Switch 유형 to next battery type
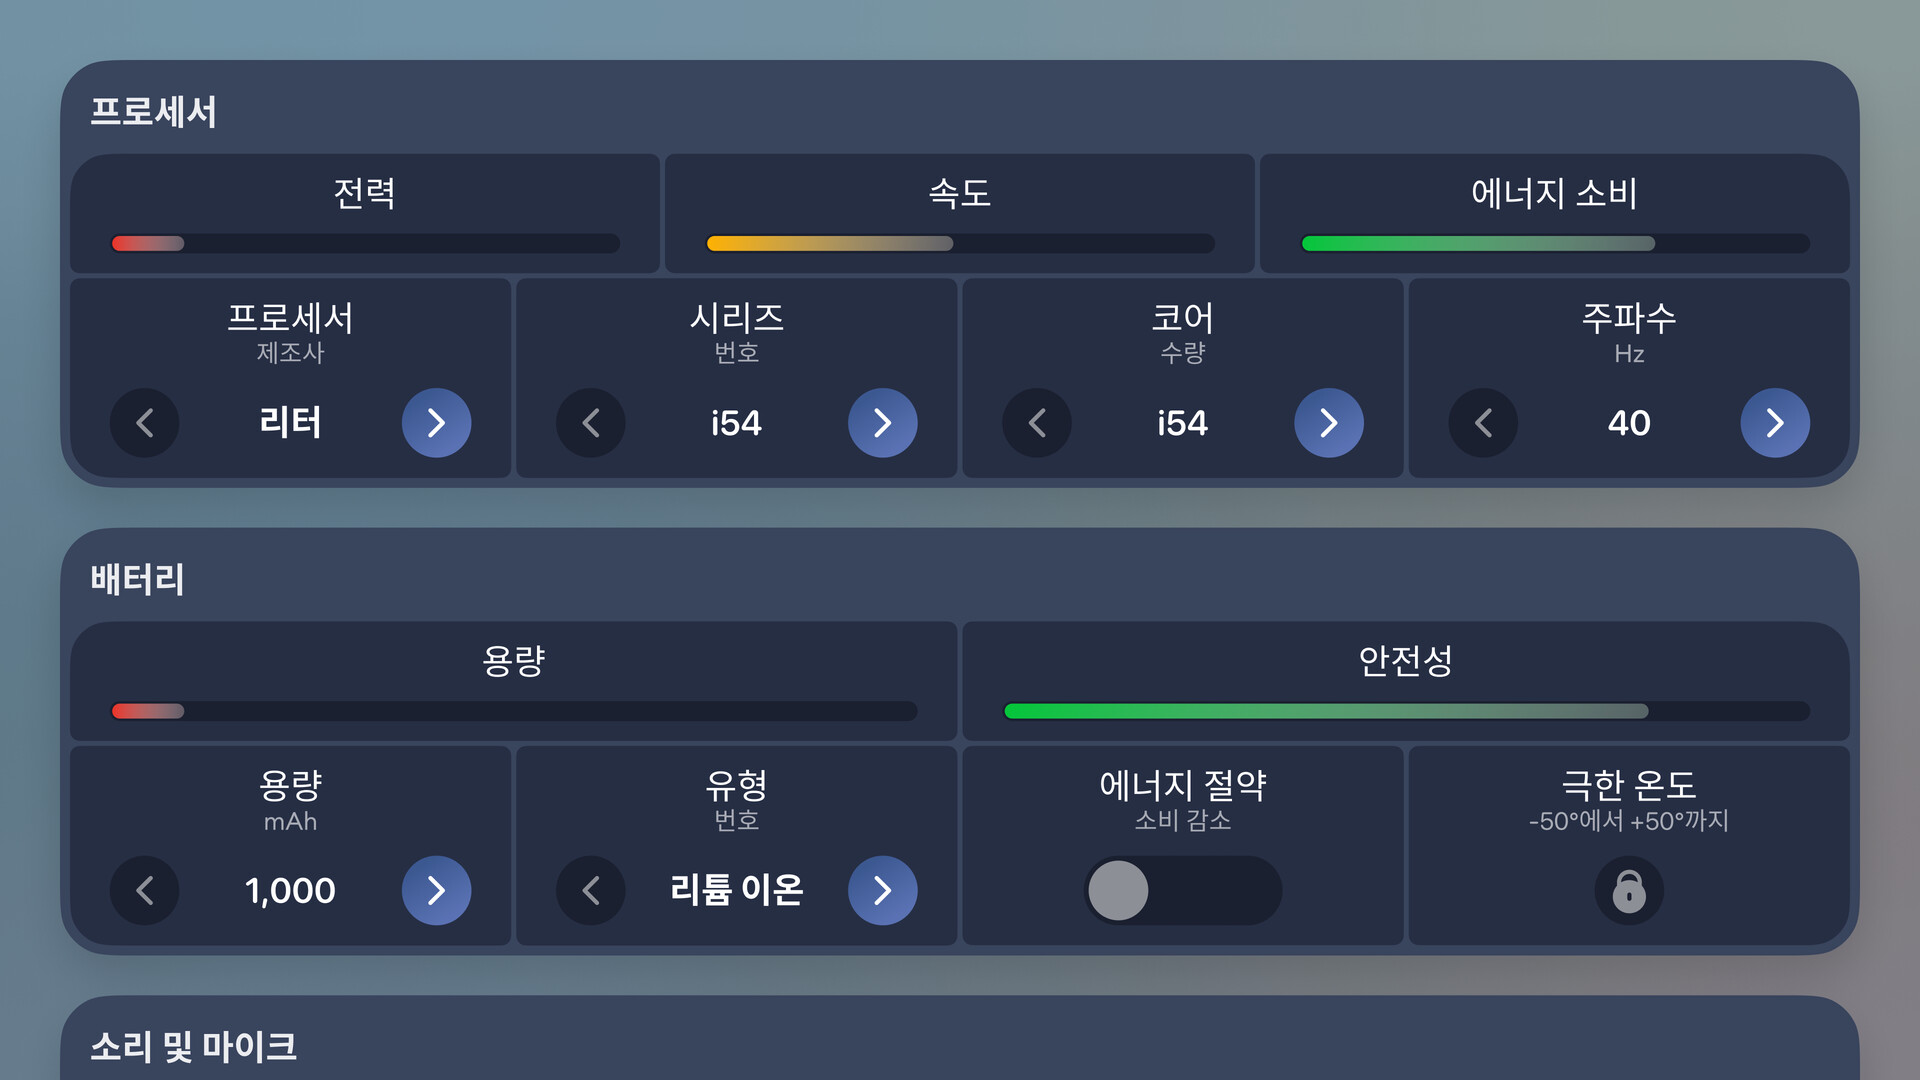Image resolution: width=1920 pixels, height=1080 pixels. pos(882,890)
